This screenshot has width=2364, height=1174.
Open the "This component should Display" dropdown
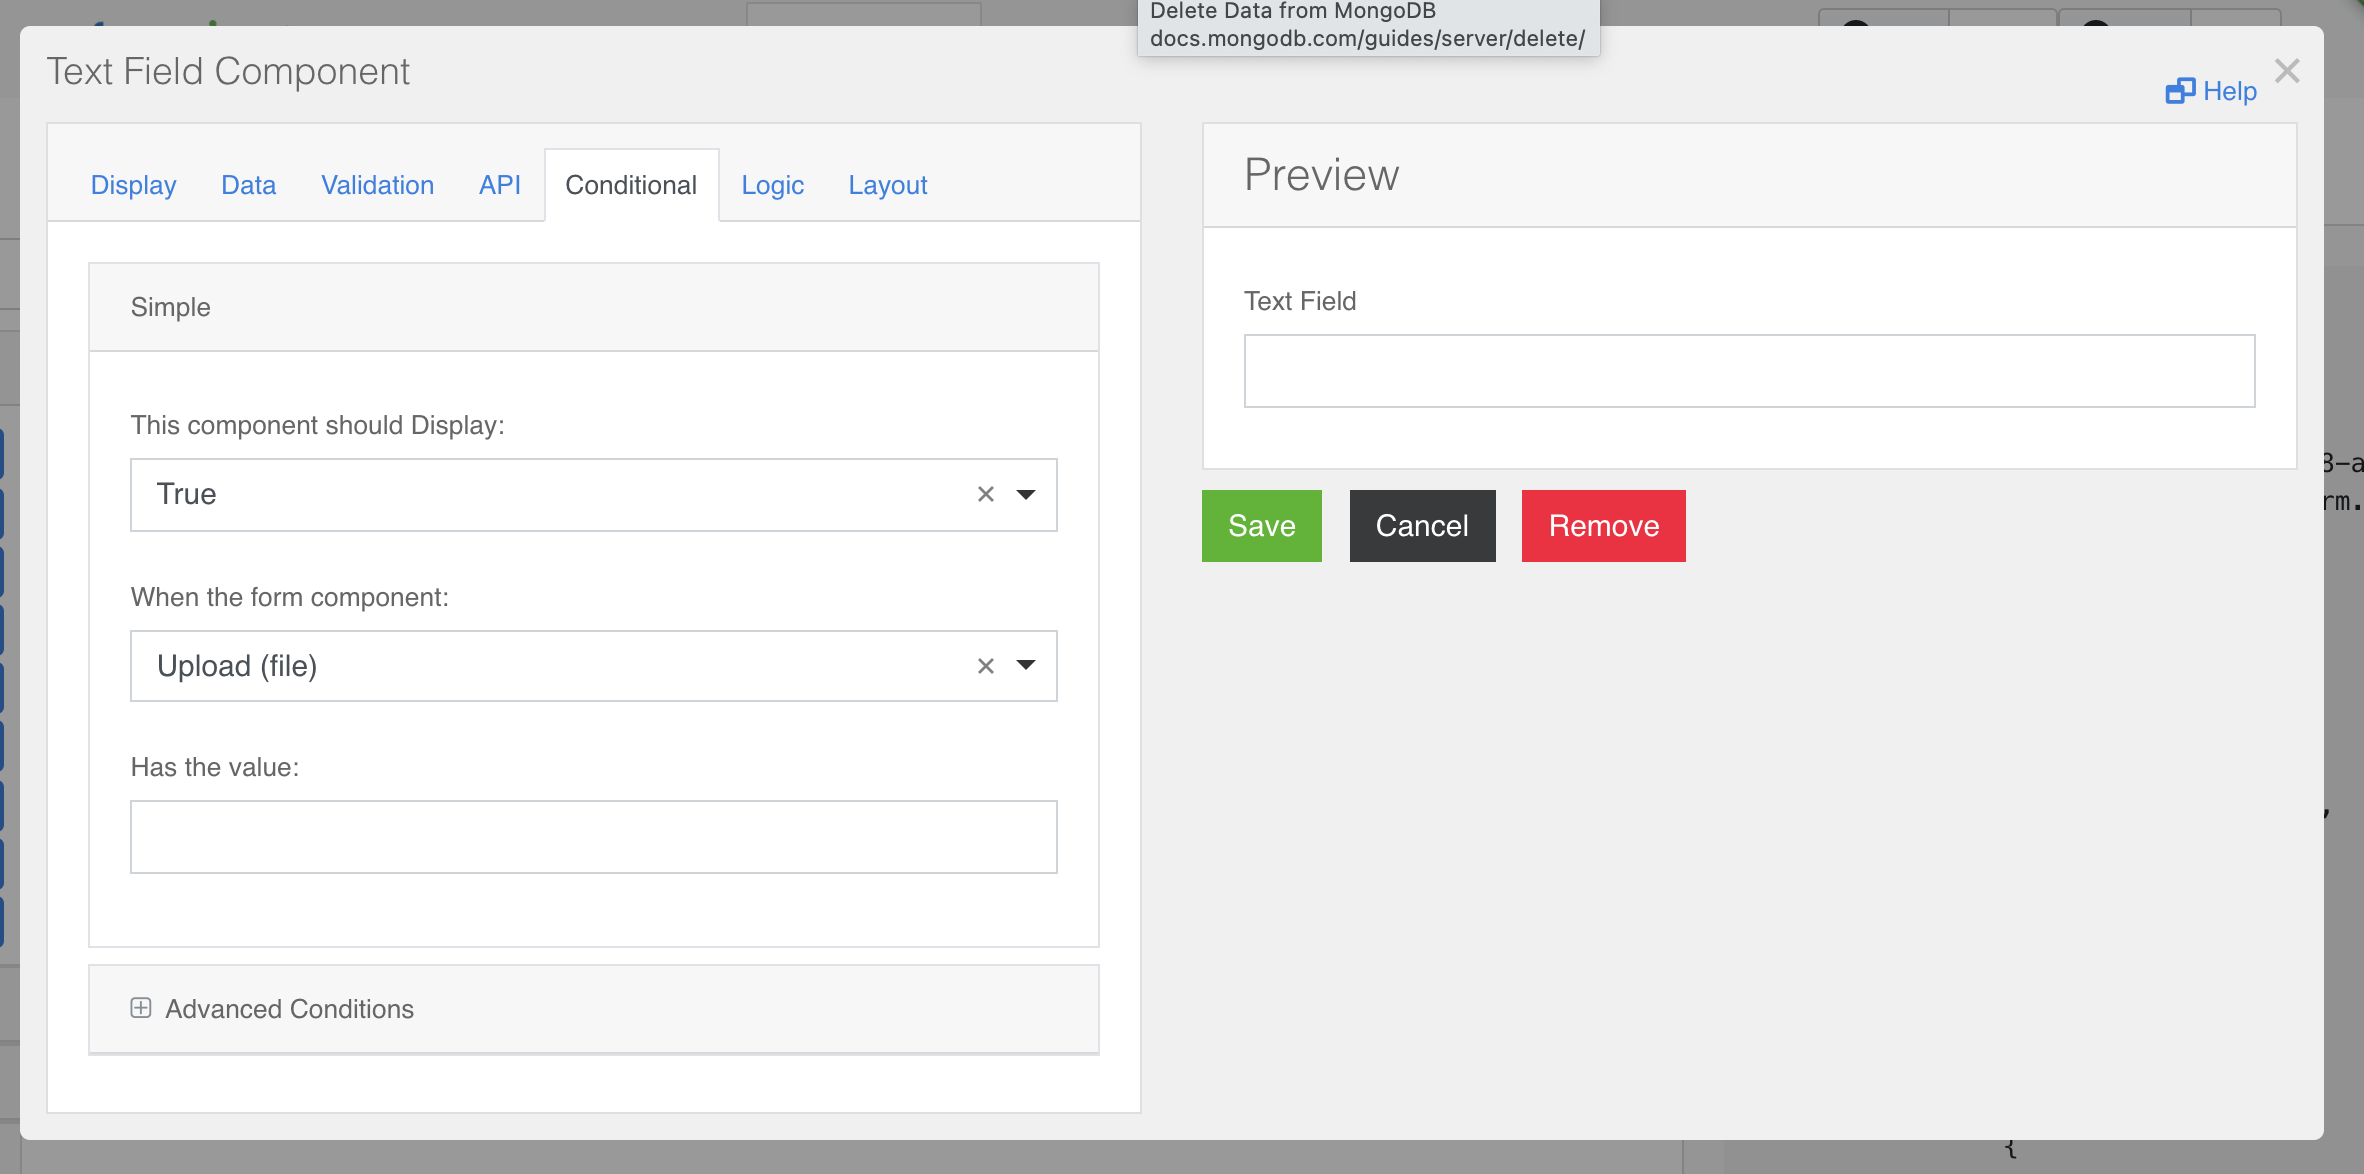[550, 494]
